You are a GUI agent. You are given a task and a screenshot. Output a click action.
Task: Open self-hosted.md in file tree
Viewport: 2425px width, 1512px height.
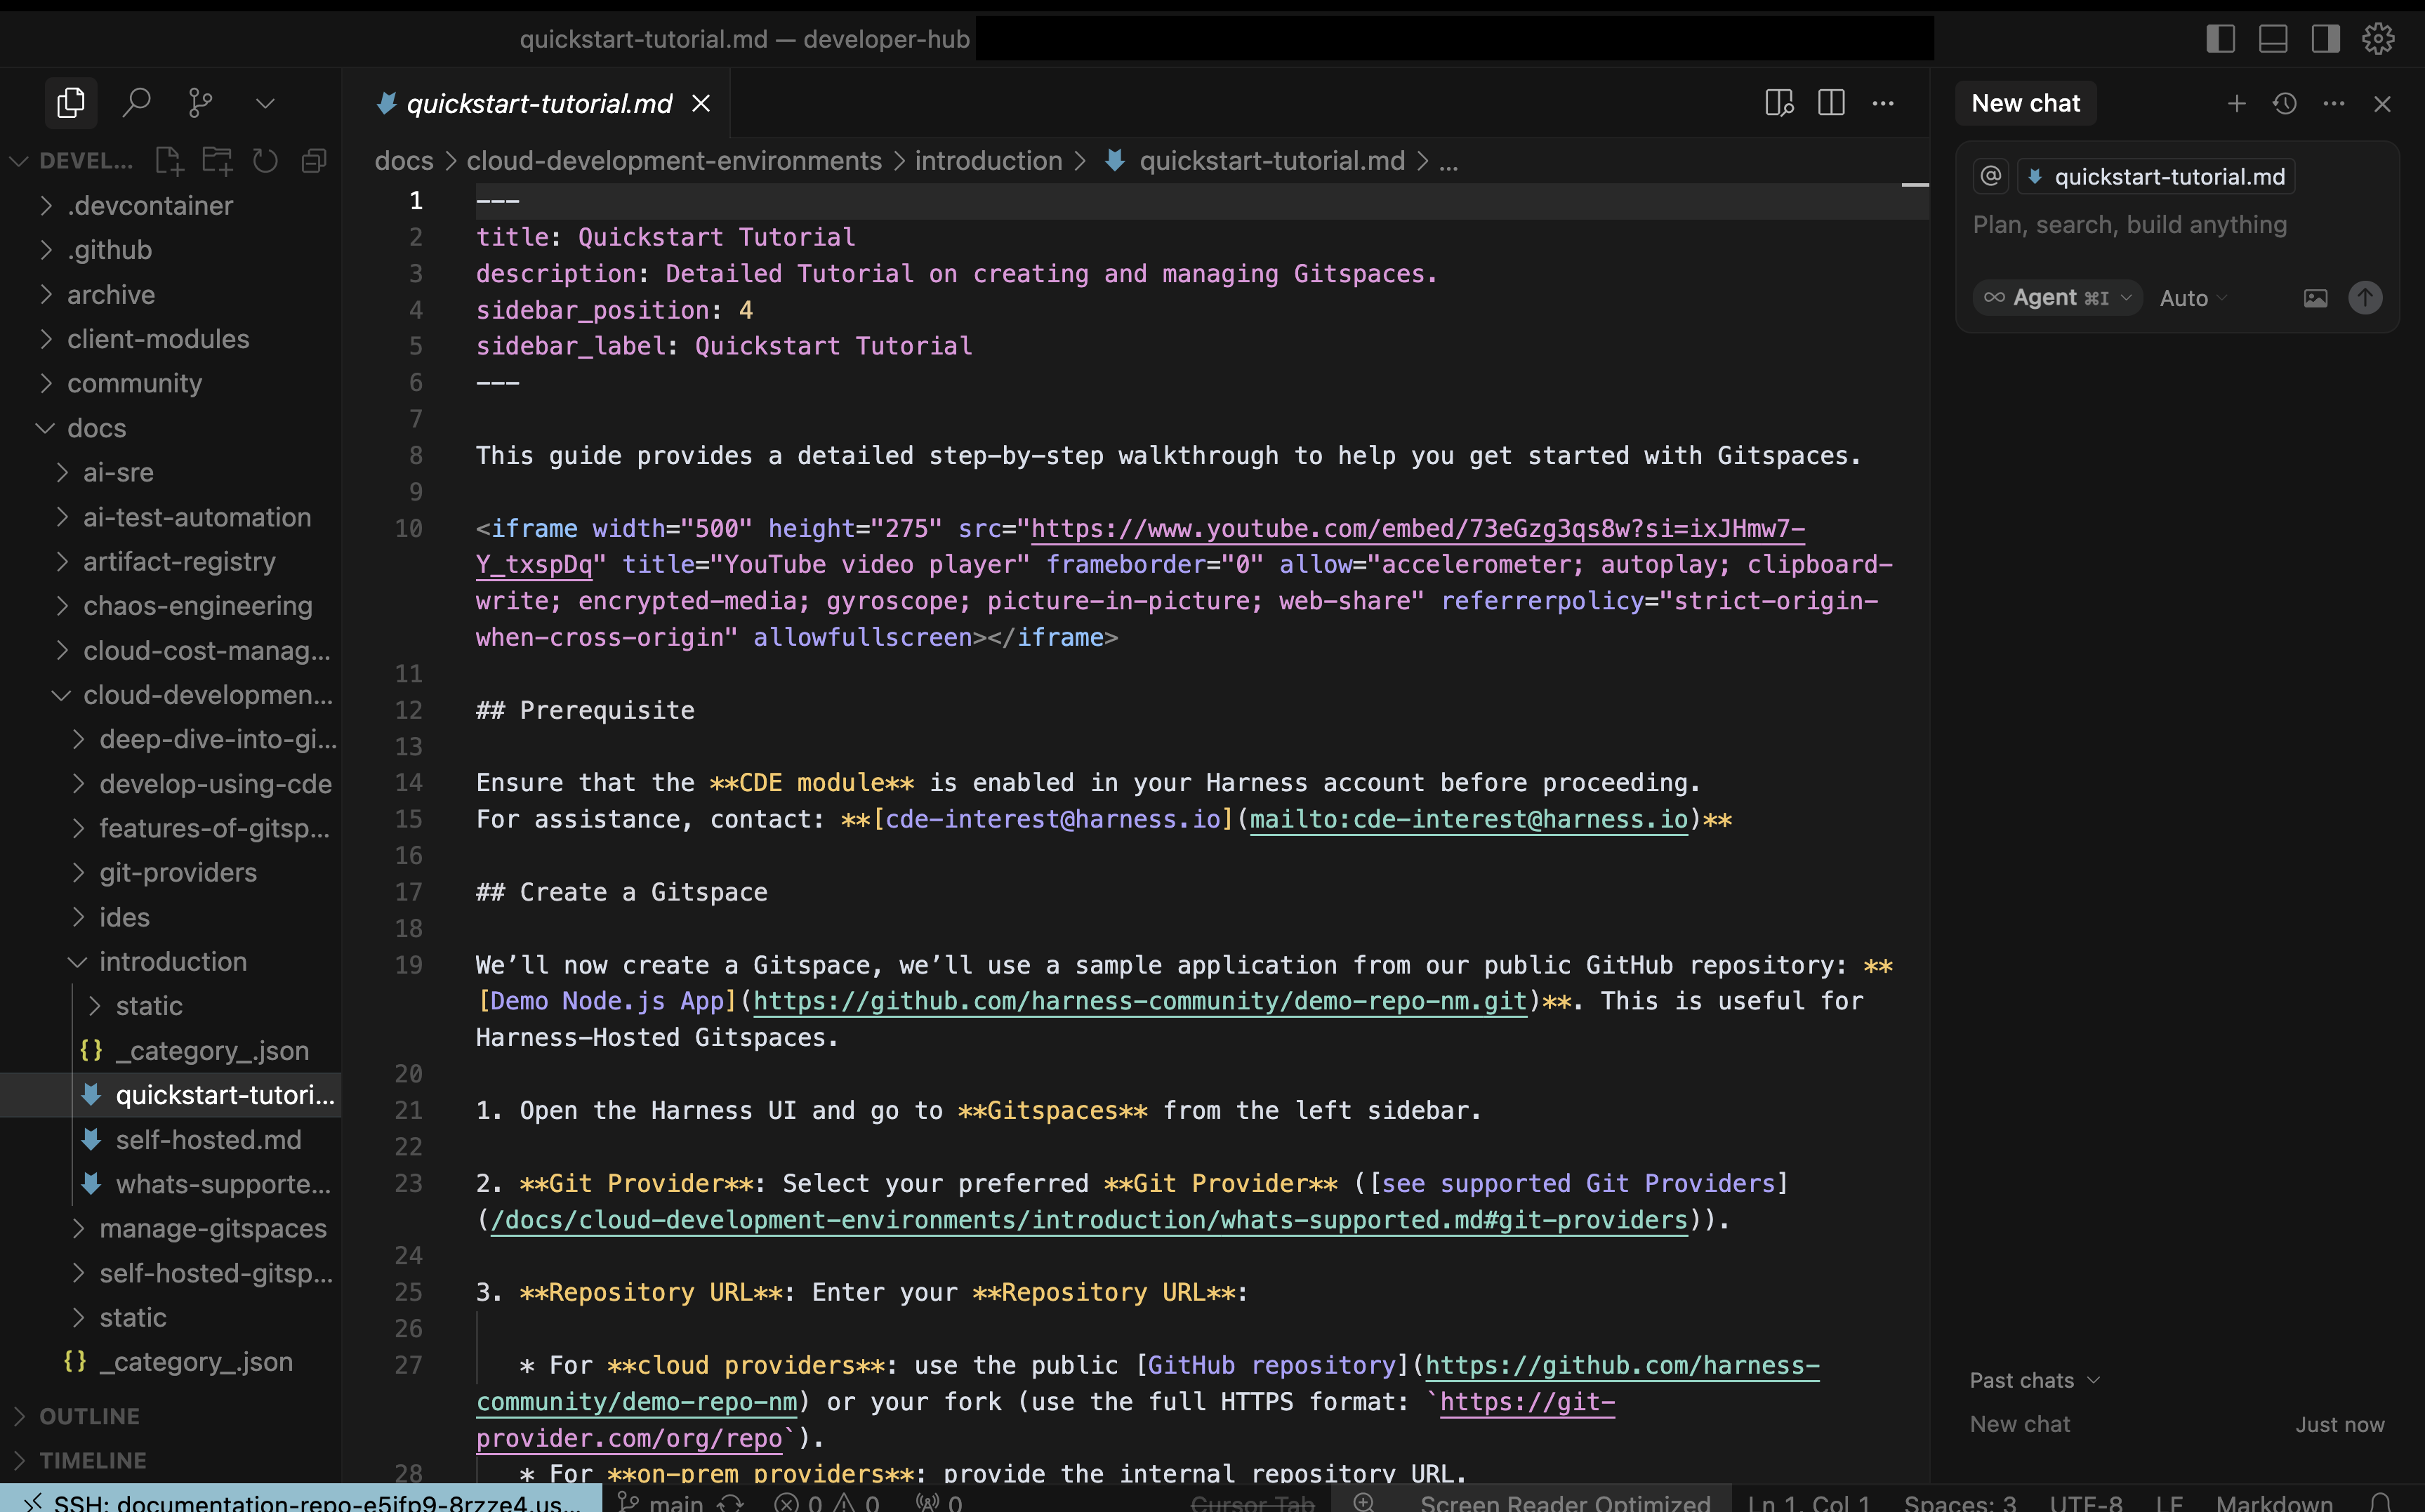point(208,1139)
